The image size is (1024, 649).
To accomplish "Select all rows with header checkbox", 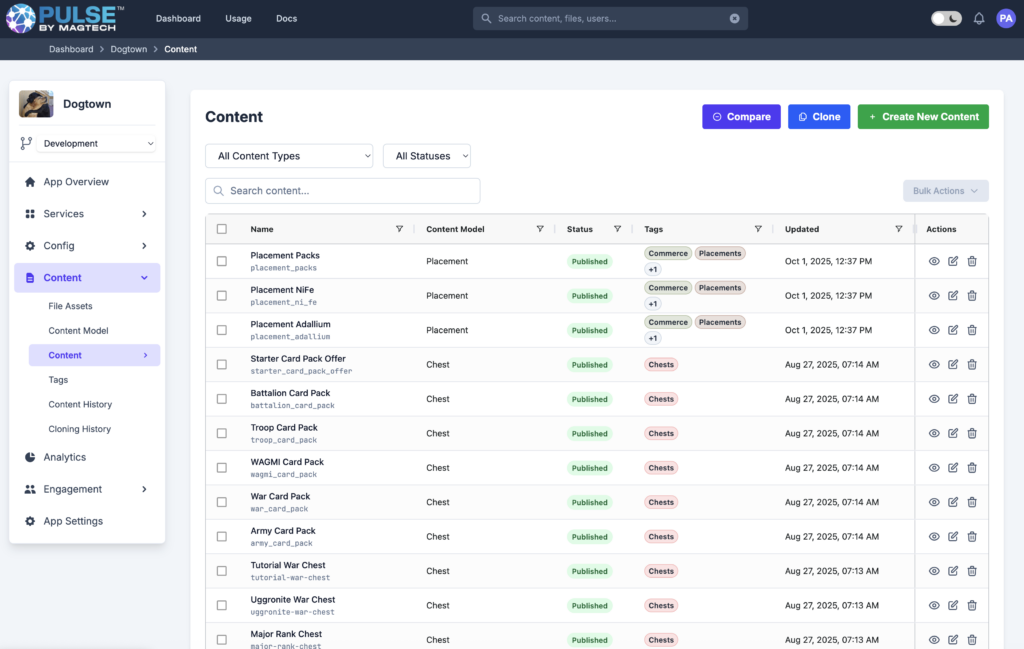I will coord(222,229).
